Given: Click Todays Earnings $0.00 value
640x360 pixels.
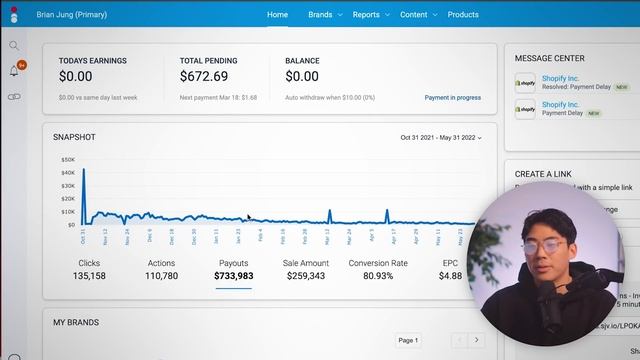Looking at the screenshot, I should (x=76, y=76).
